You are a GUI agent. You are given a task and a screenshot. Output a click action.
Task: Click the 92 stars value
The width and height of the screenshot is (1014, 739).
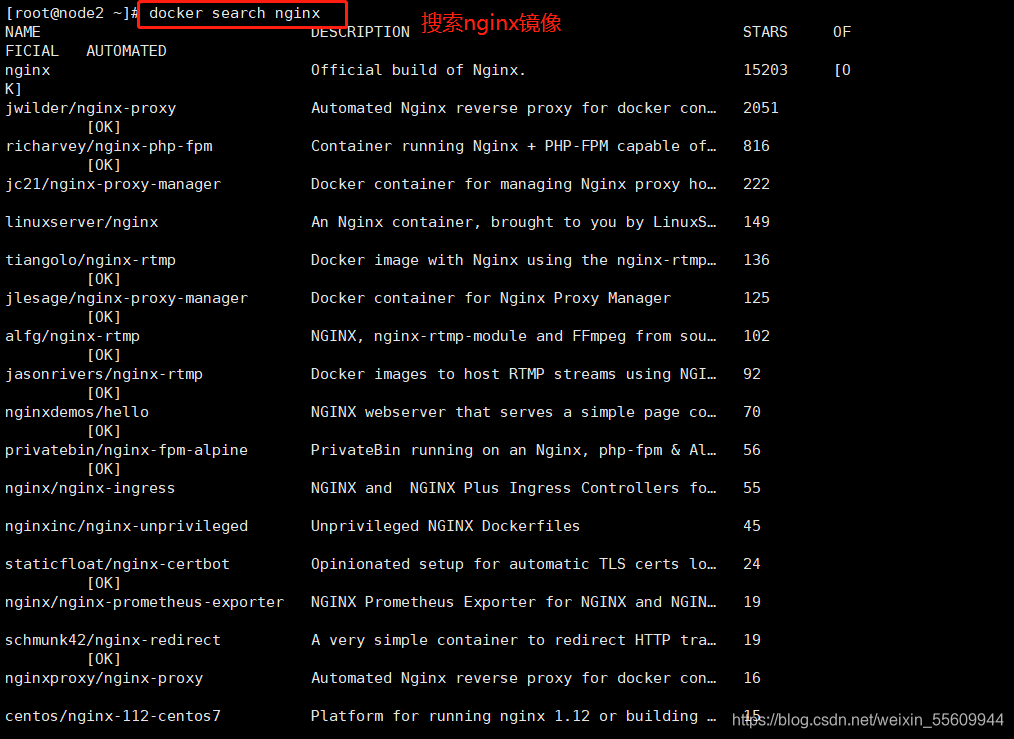tap(752, 374)
